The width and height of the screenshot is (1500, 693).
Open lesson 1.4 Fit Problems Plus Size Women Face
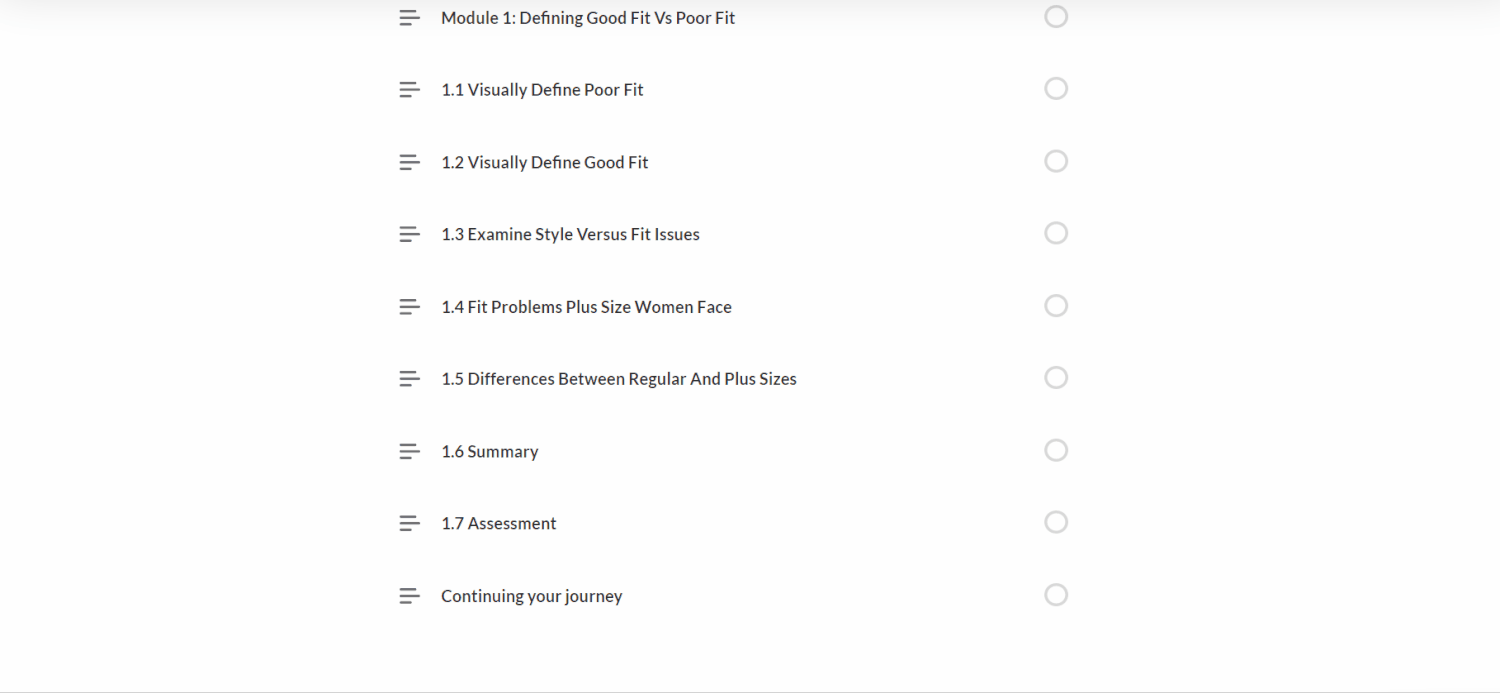[586, 307]
